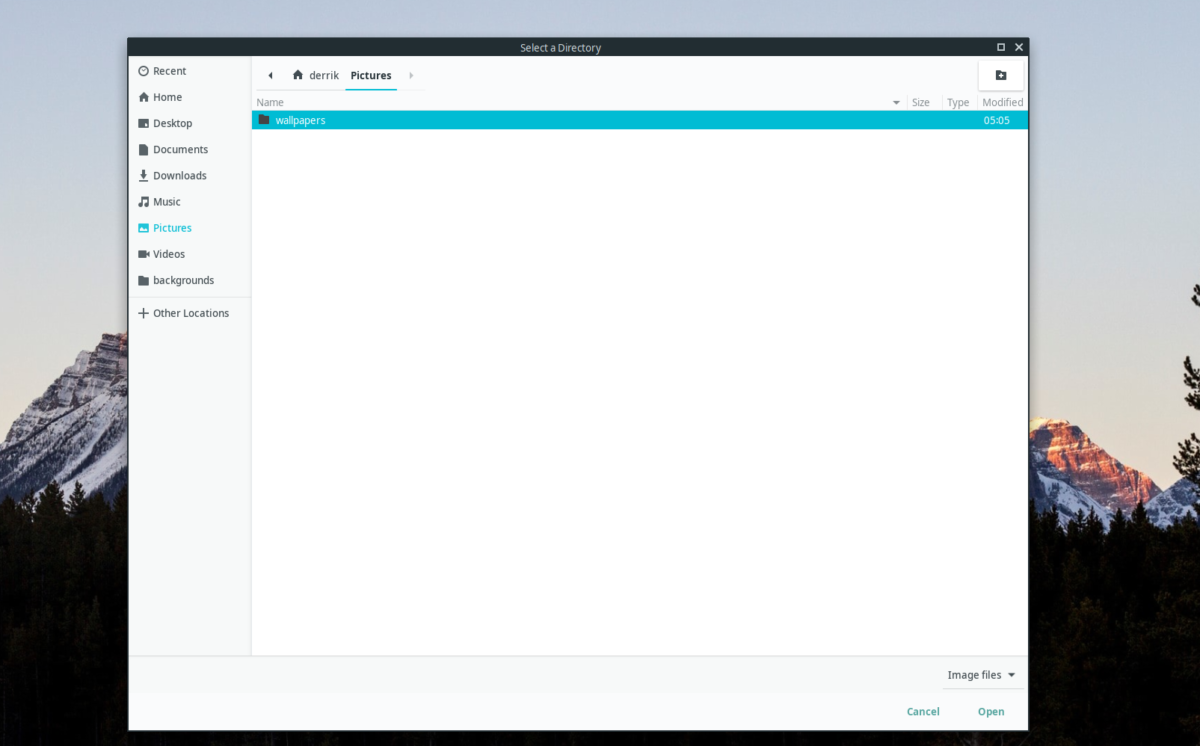Create a new folder
This screenshot has width=1200, height=746.
point(1000,75)
